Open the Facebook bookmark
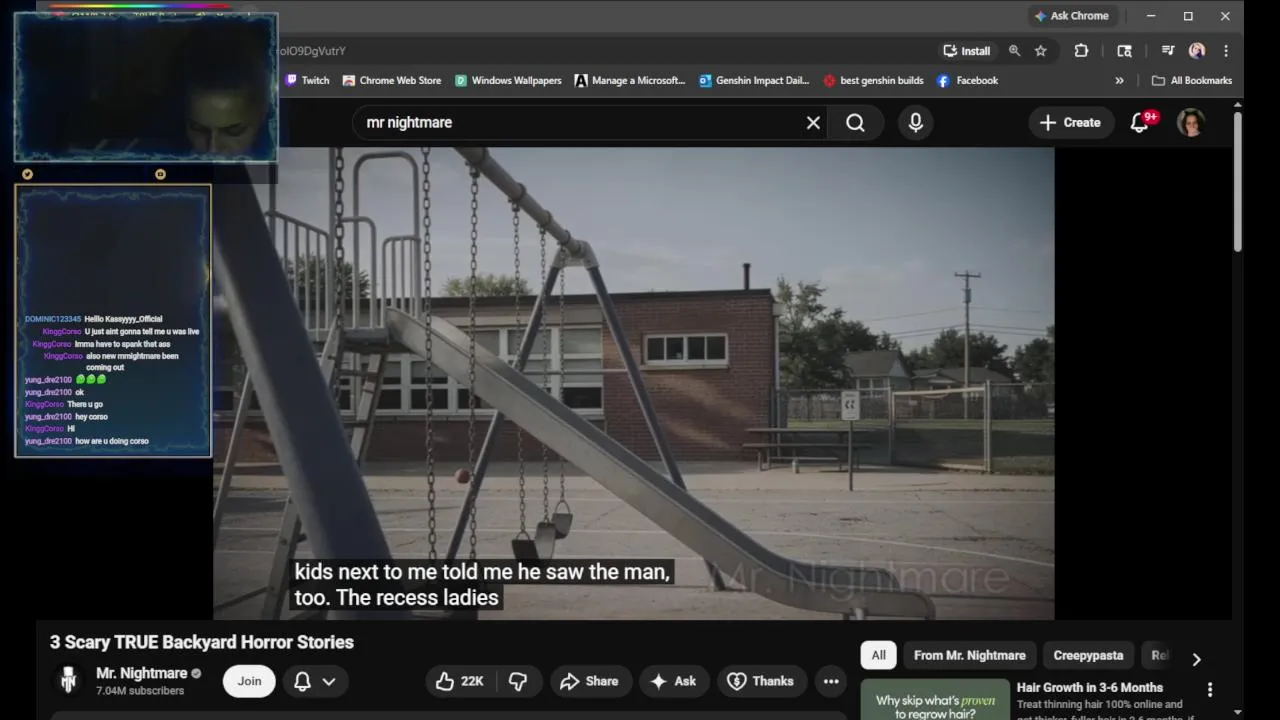This screenshot has height=720, width=1280. tap(967, 81)
